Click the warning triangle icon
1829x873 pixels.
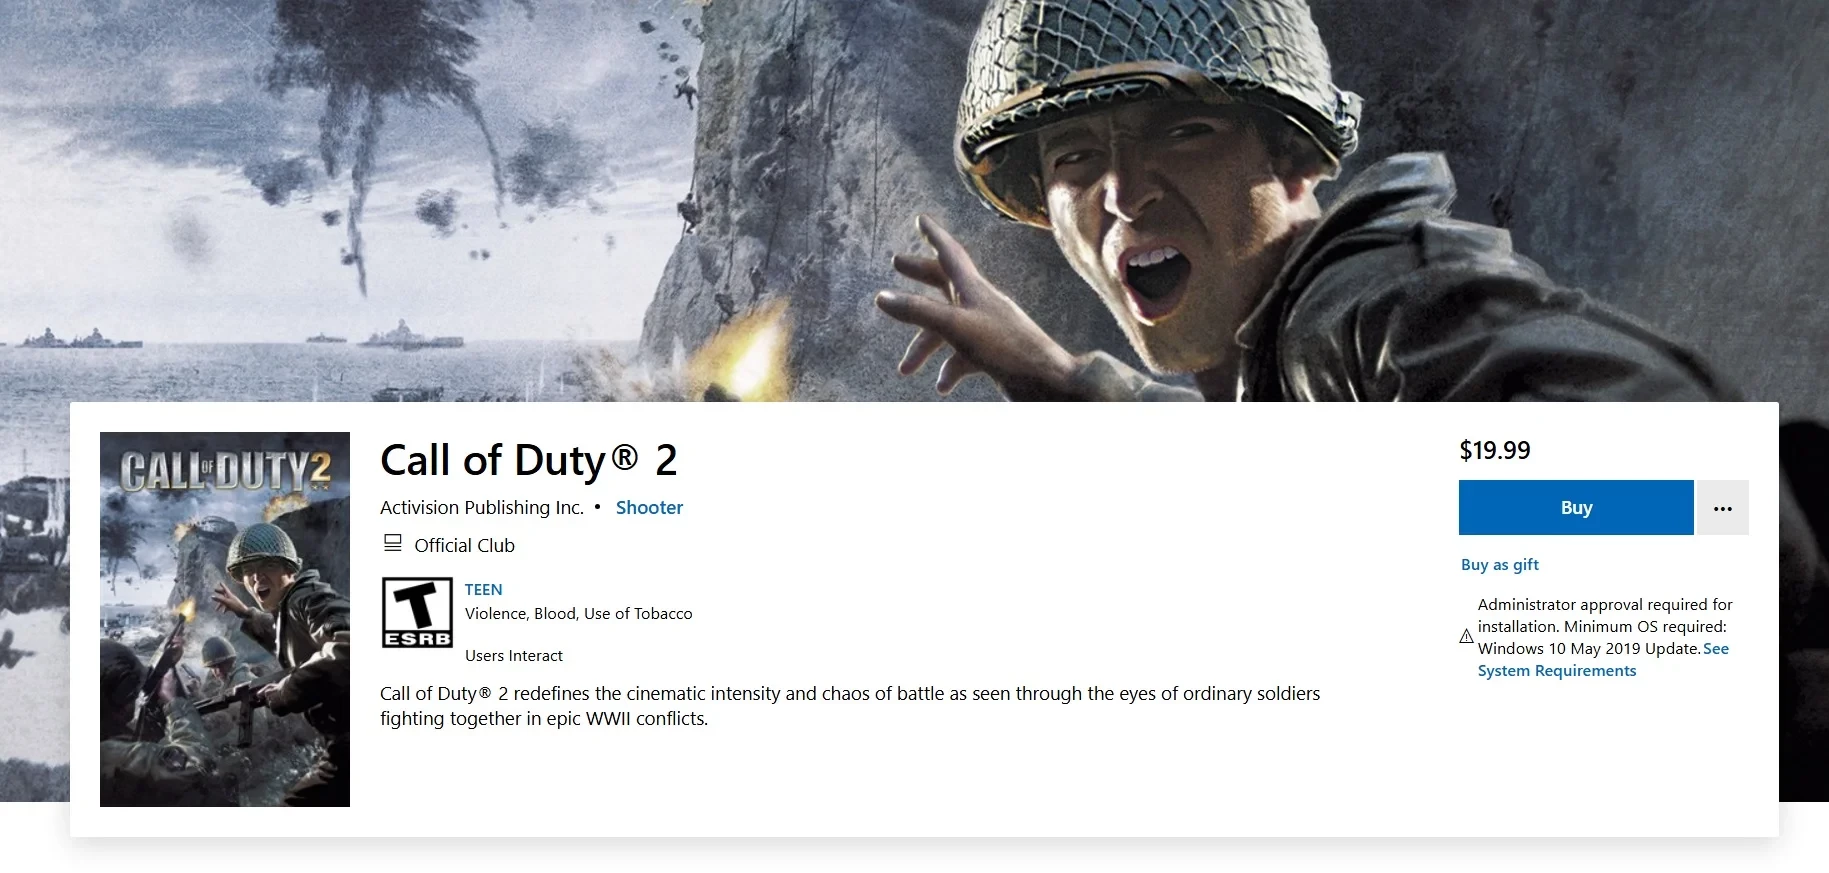pyautogui.click(x=1466, y=636)
